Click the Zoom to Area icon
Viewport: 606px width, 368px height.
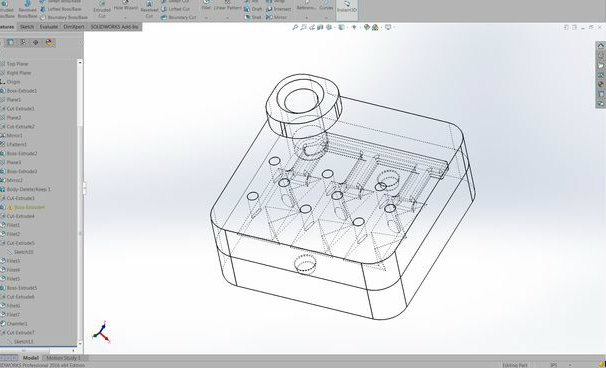coord(303,27)
